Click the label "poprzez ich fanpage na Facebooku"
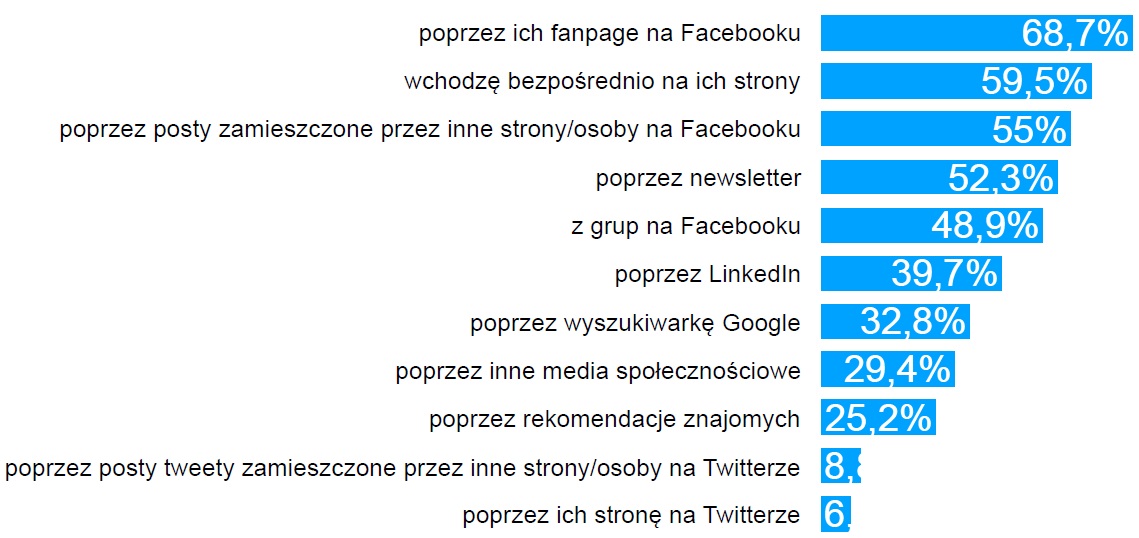 [610, 33]
